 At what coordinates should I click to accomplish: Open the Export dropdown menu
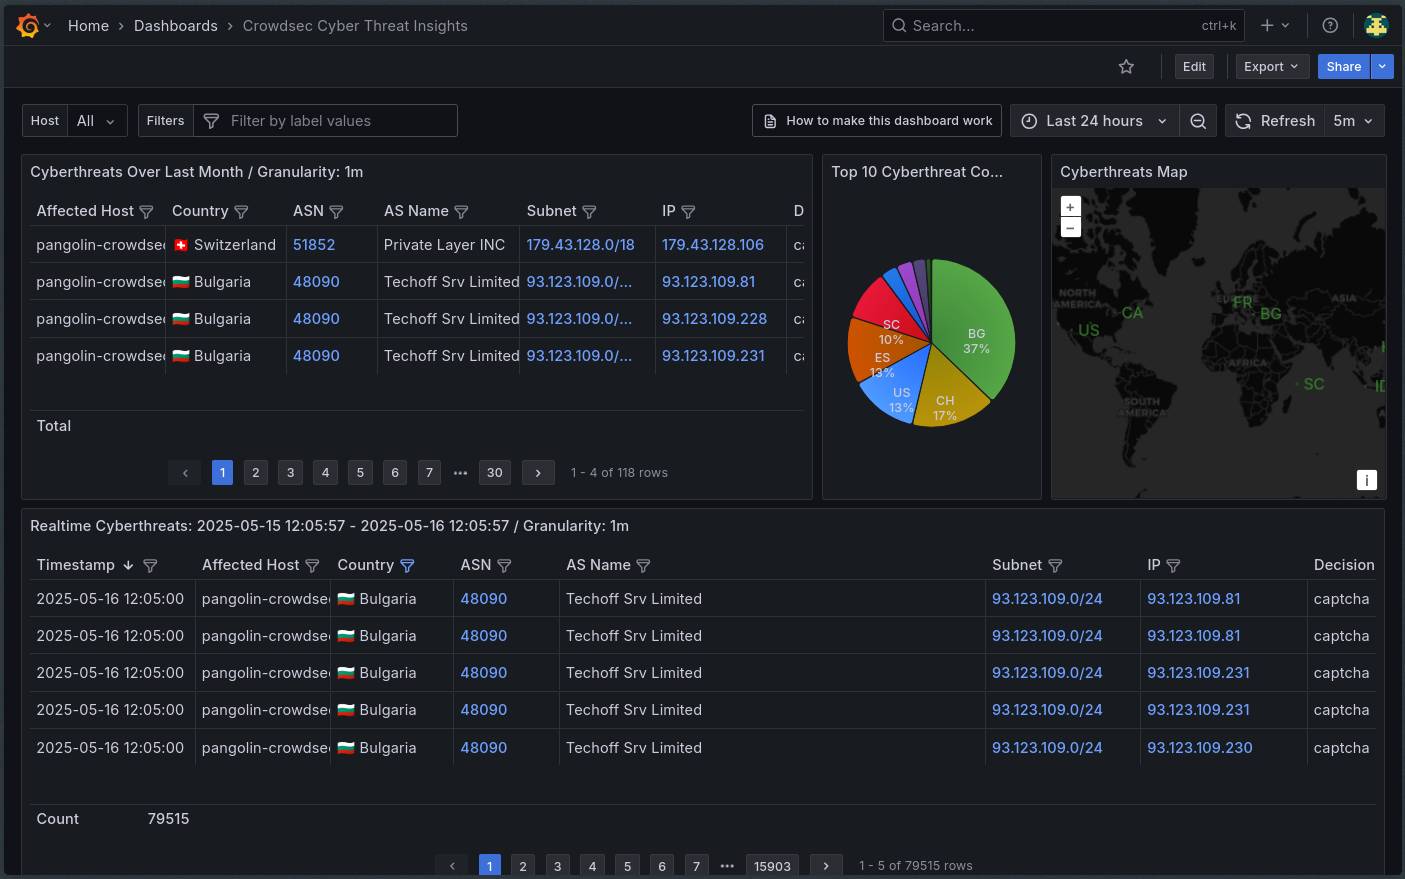[1272, 67]
